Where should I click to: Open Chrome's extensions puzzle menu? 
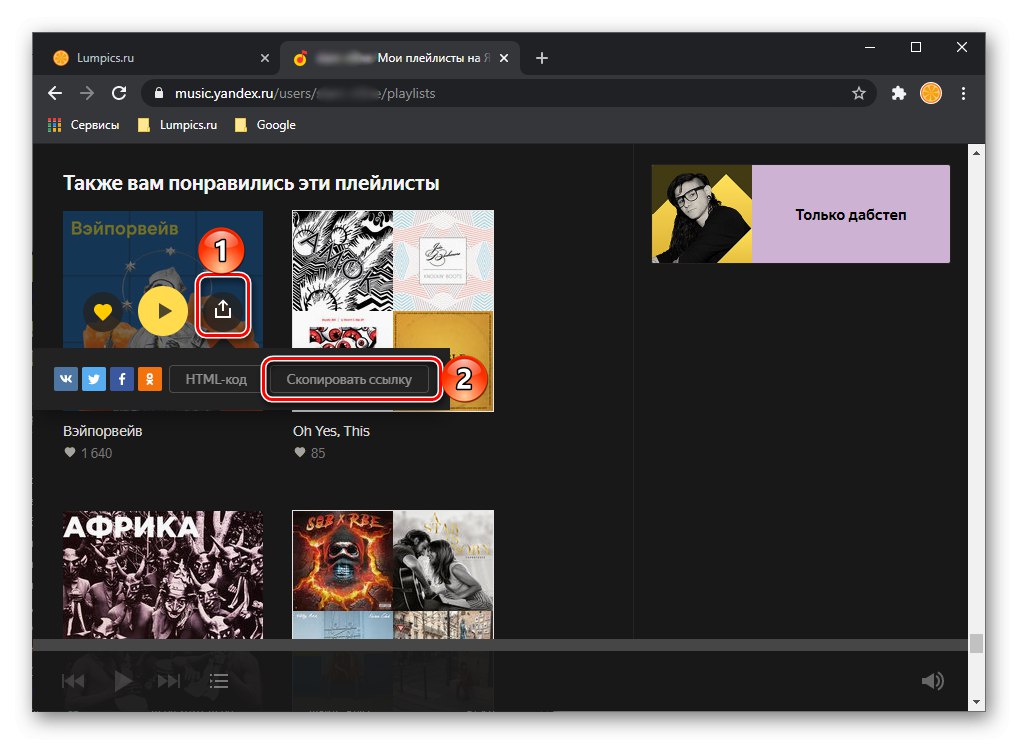[898, 93]
